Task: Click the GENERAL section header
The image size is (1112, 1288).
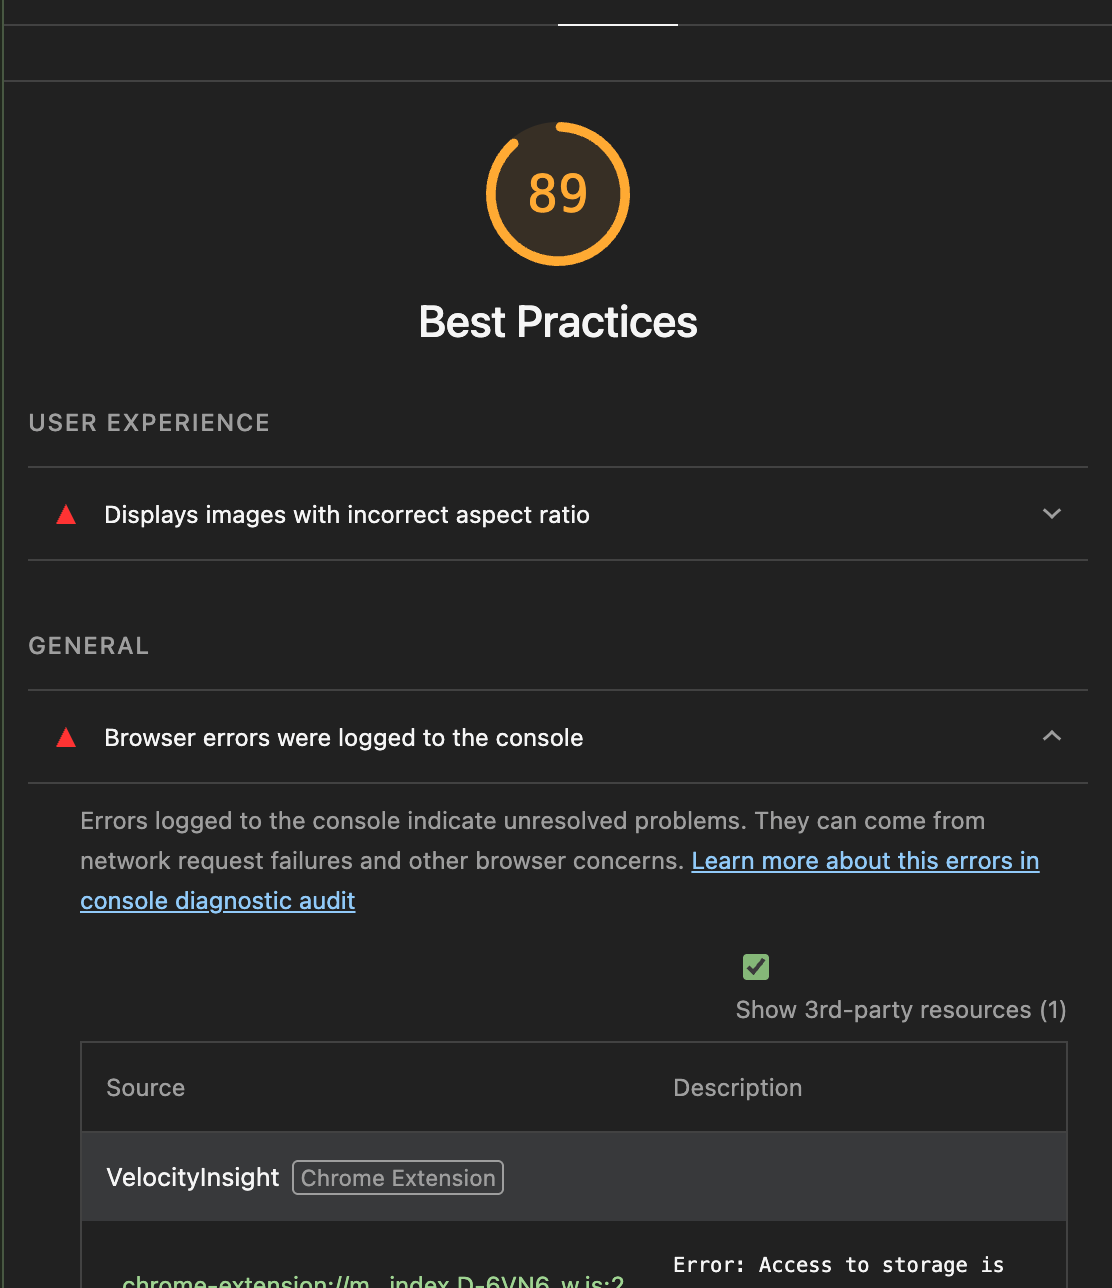Action: click(x=88, y=645)
